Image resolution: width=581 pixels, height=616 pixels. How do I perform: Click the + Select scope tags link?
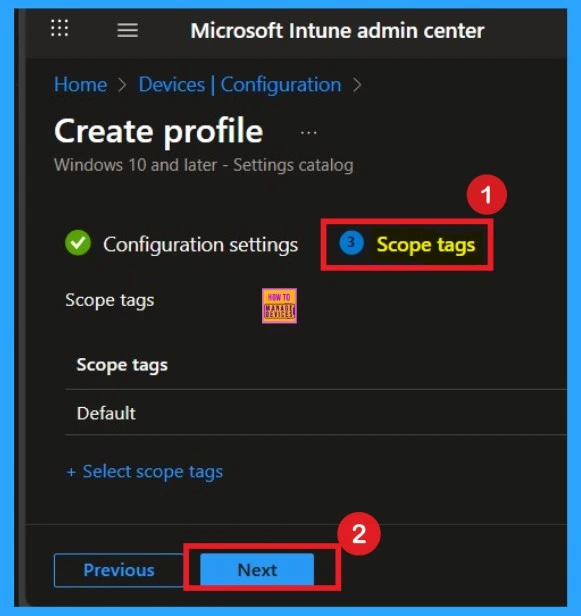click(x=145, y=471)
